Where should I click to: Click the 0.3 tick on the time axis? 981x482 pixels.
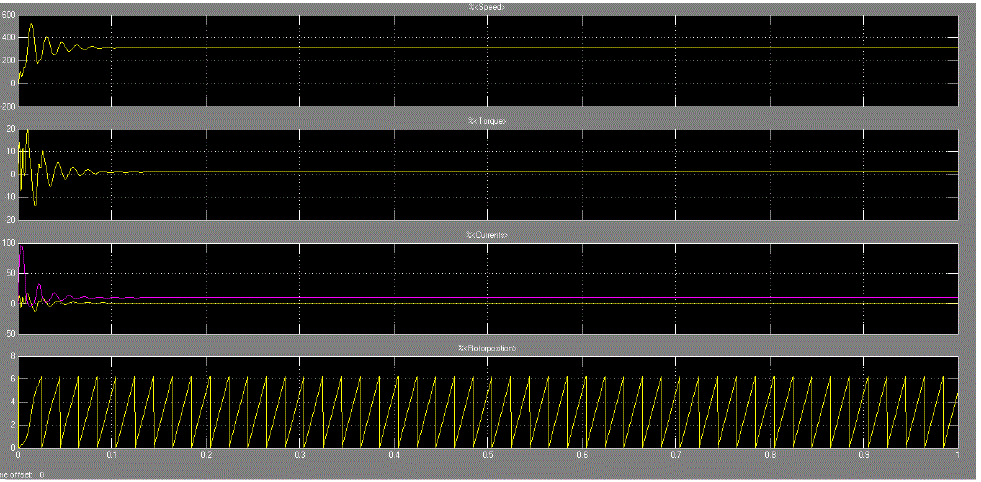[300, 455]
